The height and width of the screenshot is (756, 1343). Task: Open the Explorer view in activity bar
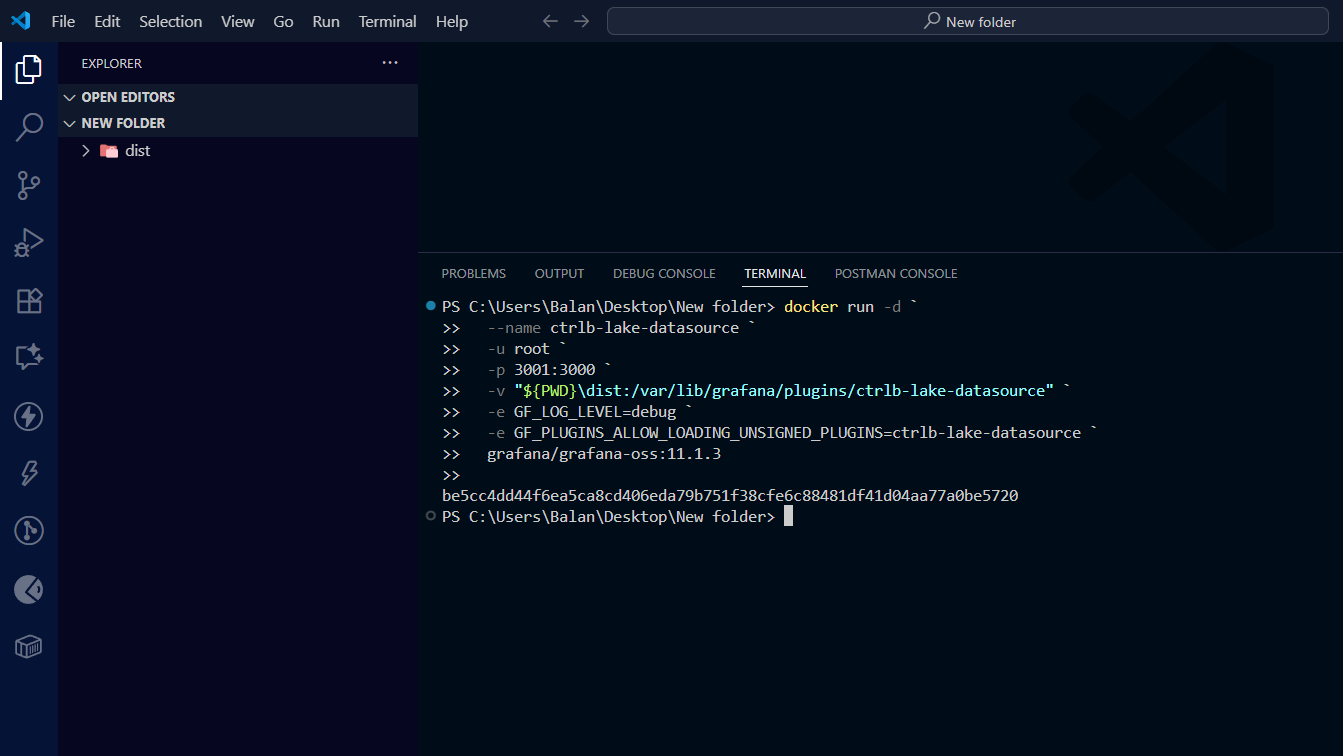click(x=29, y=70)
